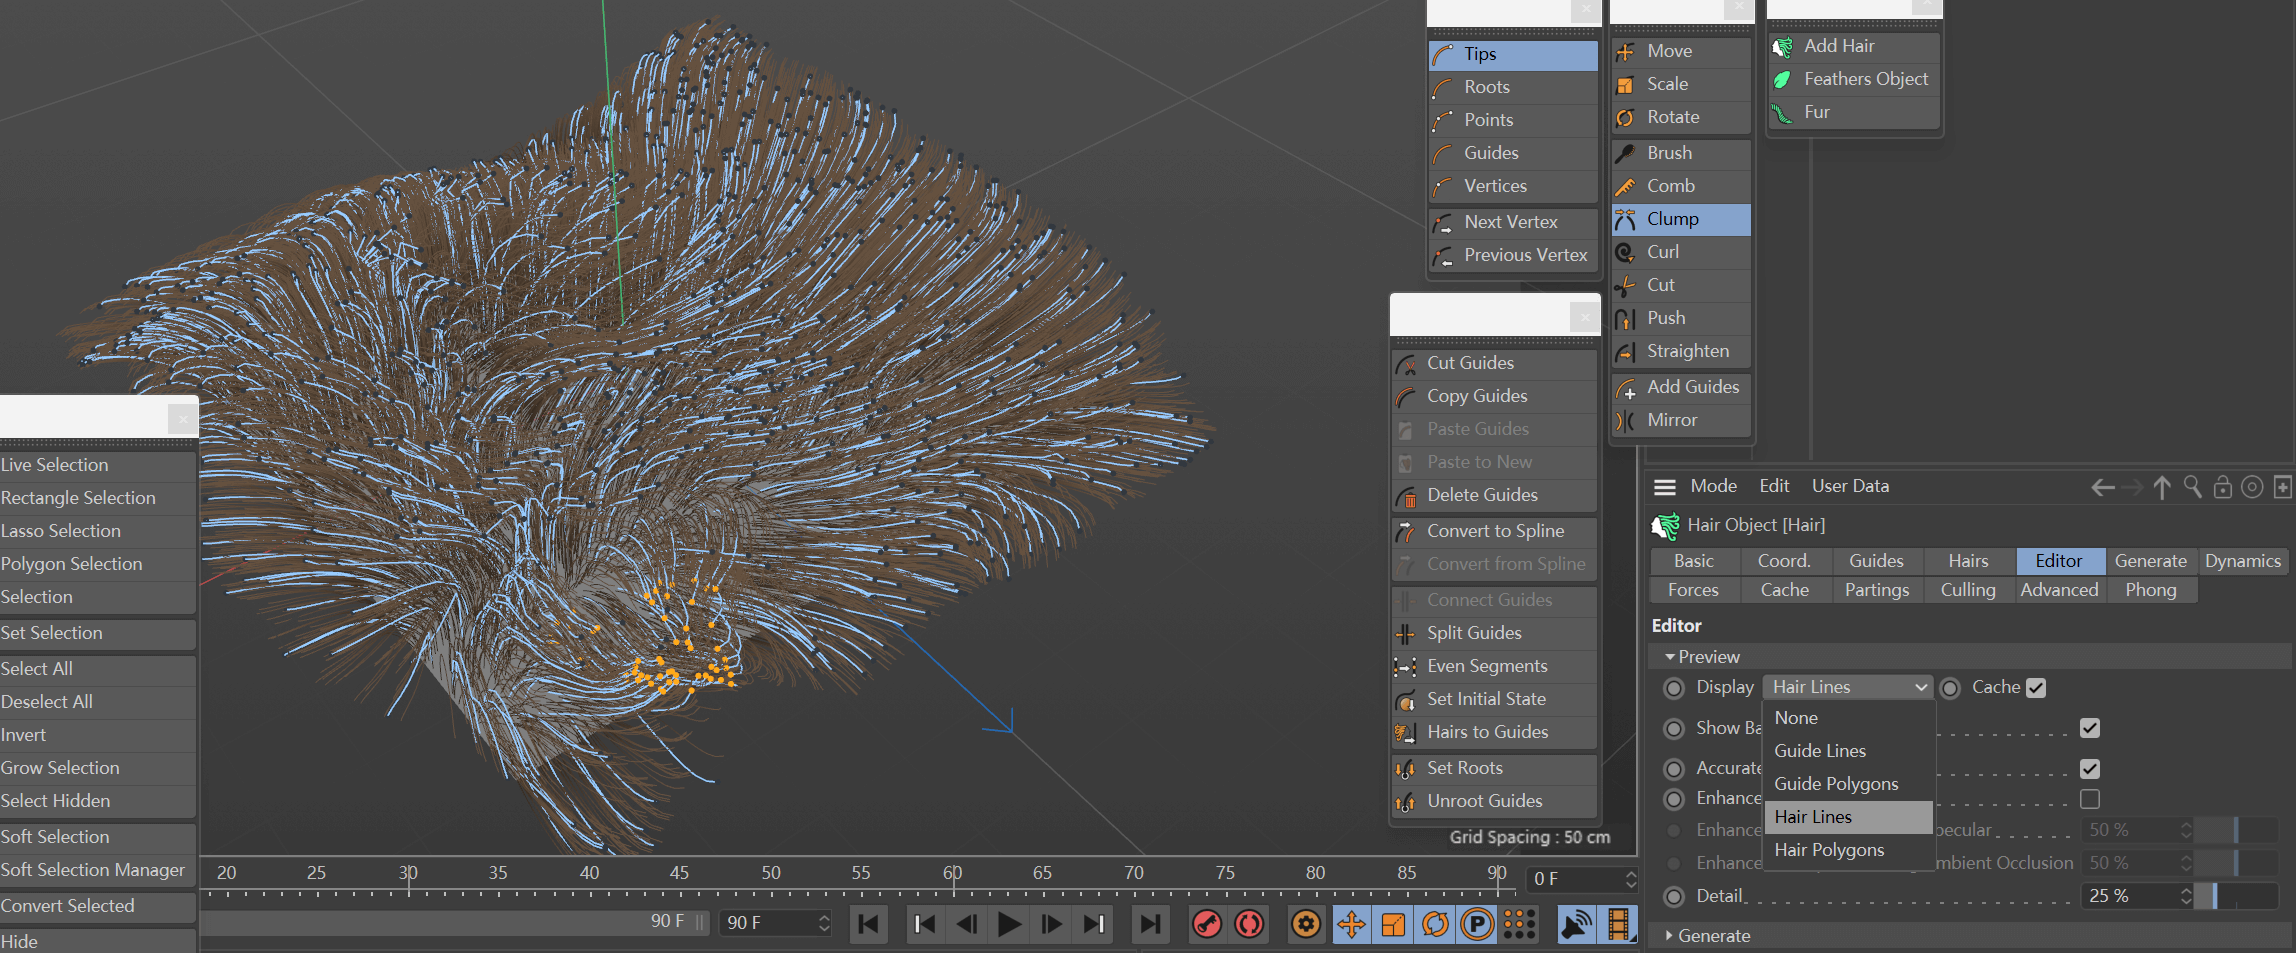Toggle the Cache checkbox
The width and height of the screenshot is (2296, 953).
pos(2036,688)
